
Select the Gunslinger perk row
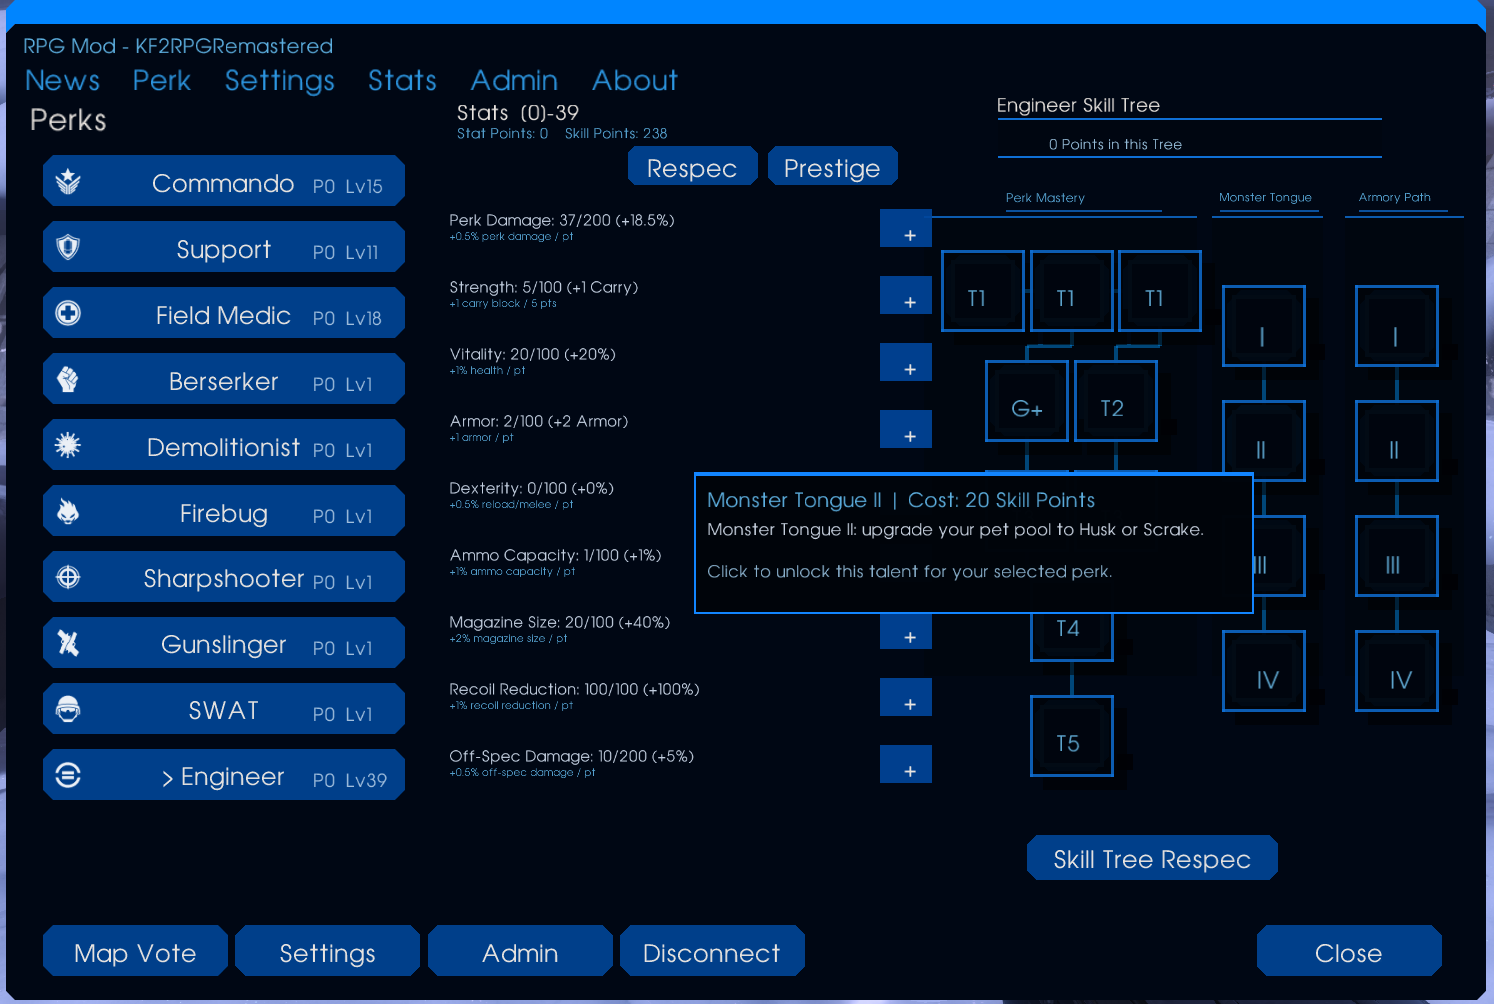[224, 643]
